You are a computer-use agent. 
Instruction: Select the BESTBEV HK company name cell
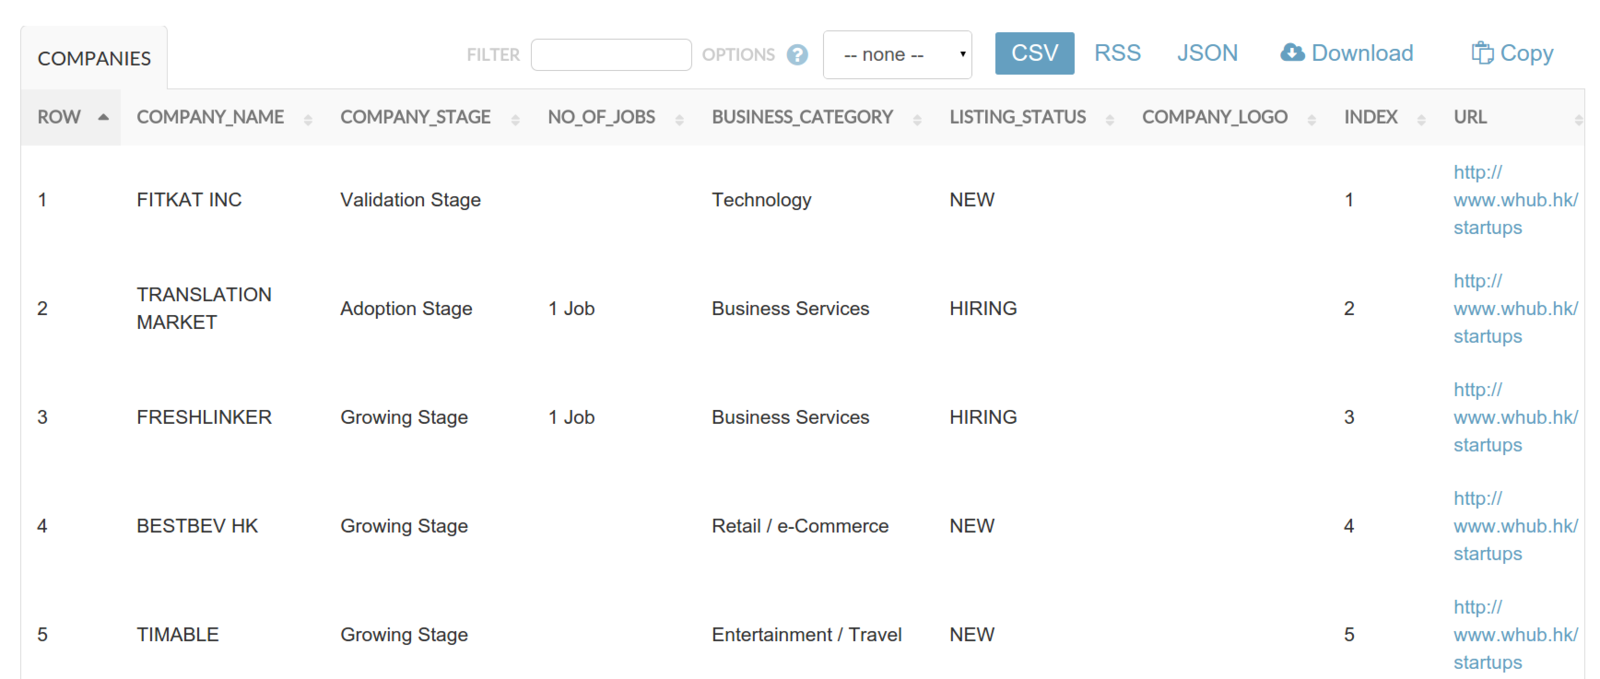tap(197, 526)
